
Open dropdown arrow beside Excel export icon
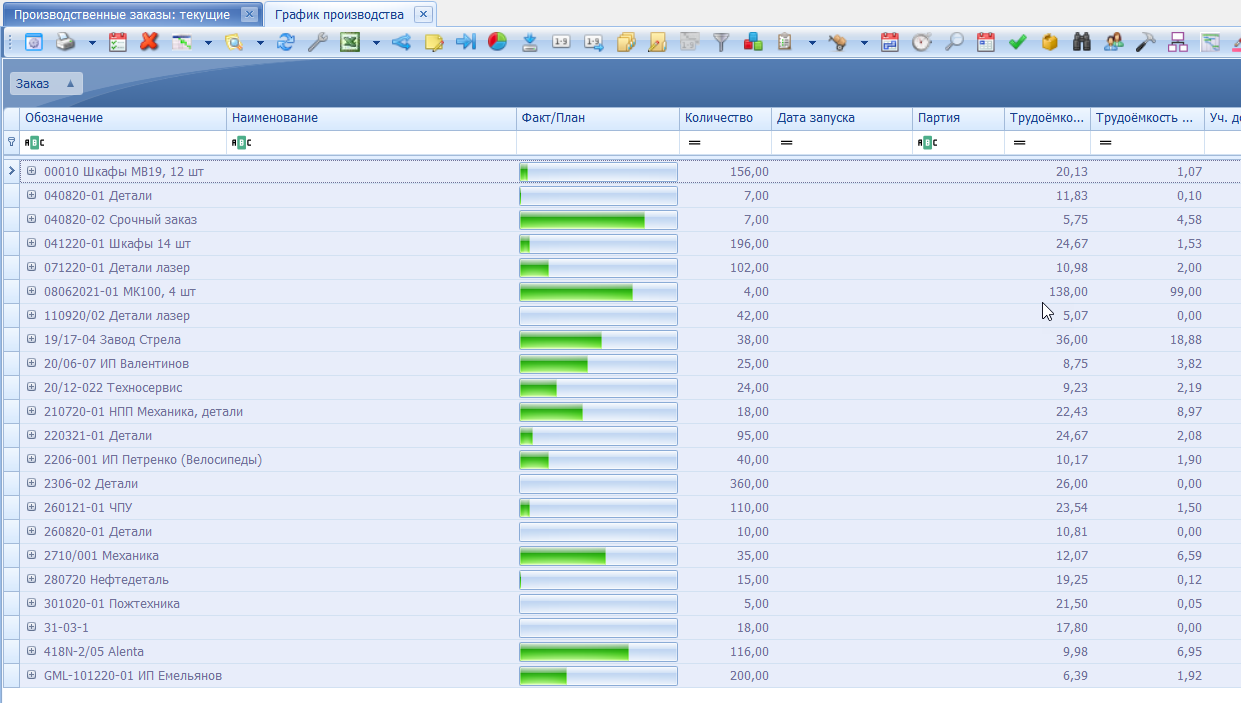376,43
